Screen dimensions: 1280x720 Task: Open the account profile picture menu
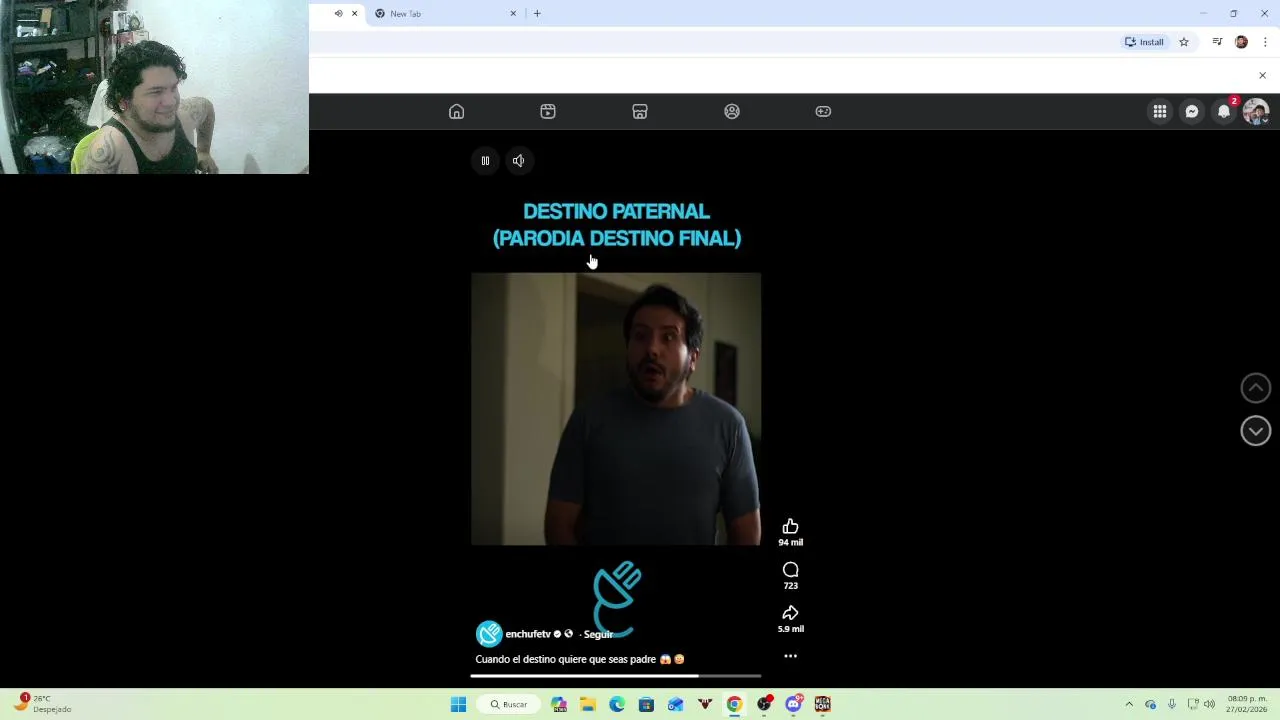point(1255,111)
